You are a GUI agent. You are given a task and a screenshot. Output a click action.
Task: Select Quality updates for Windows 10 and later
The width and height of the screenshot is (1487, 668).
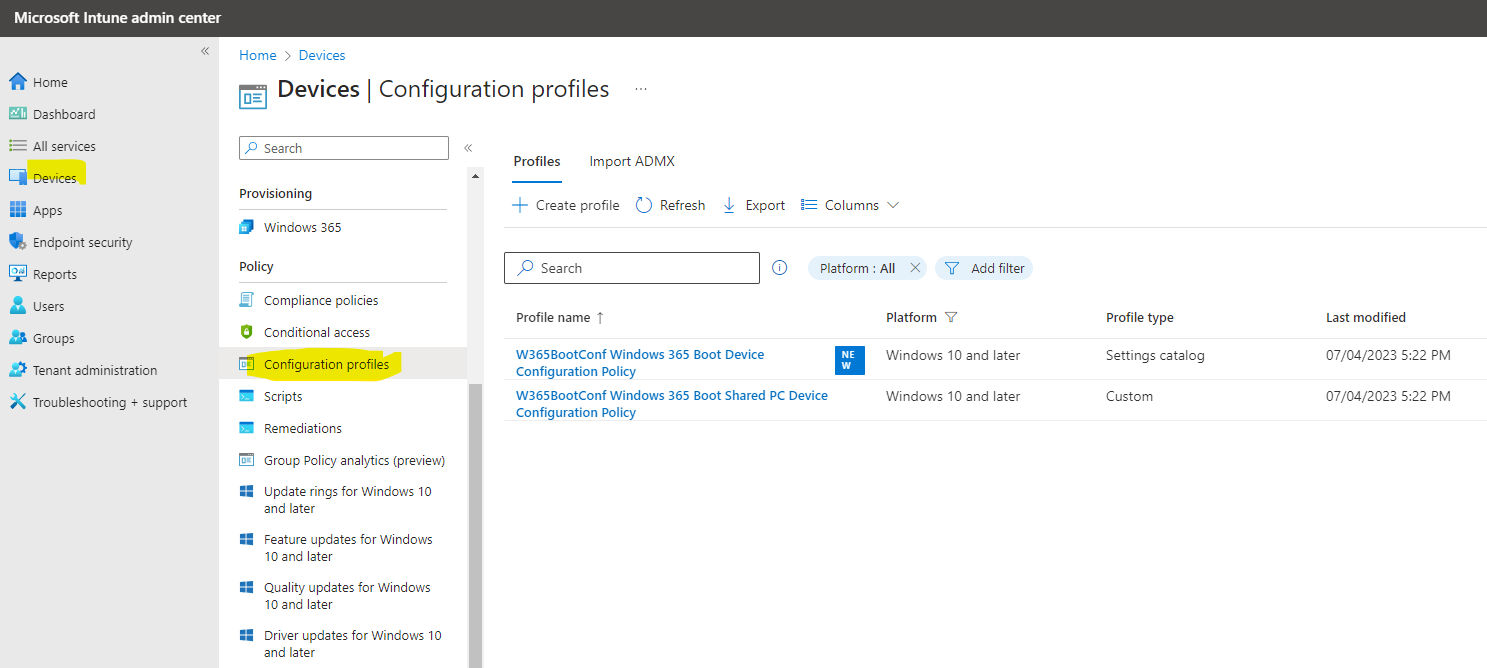click(x=347, y=596)
